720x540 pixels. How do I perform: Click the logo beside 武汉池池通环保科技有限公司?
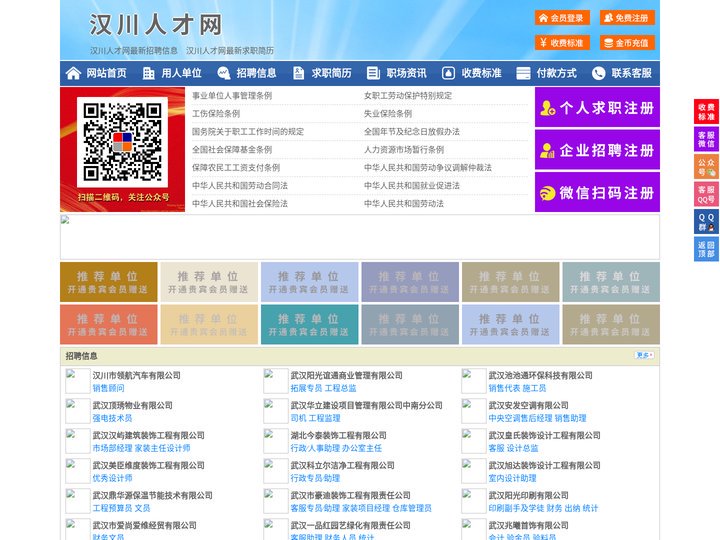[x=473, y=381]
